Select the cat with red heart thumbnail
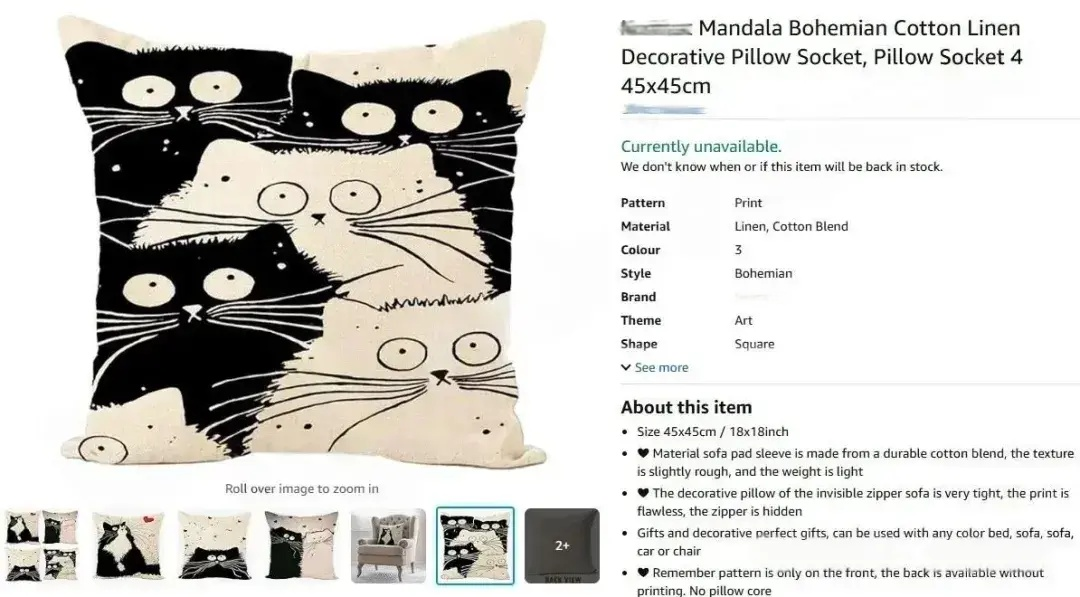 click(x=128, y=545)
